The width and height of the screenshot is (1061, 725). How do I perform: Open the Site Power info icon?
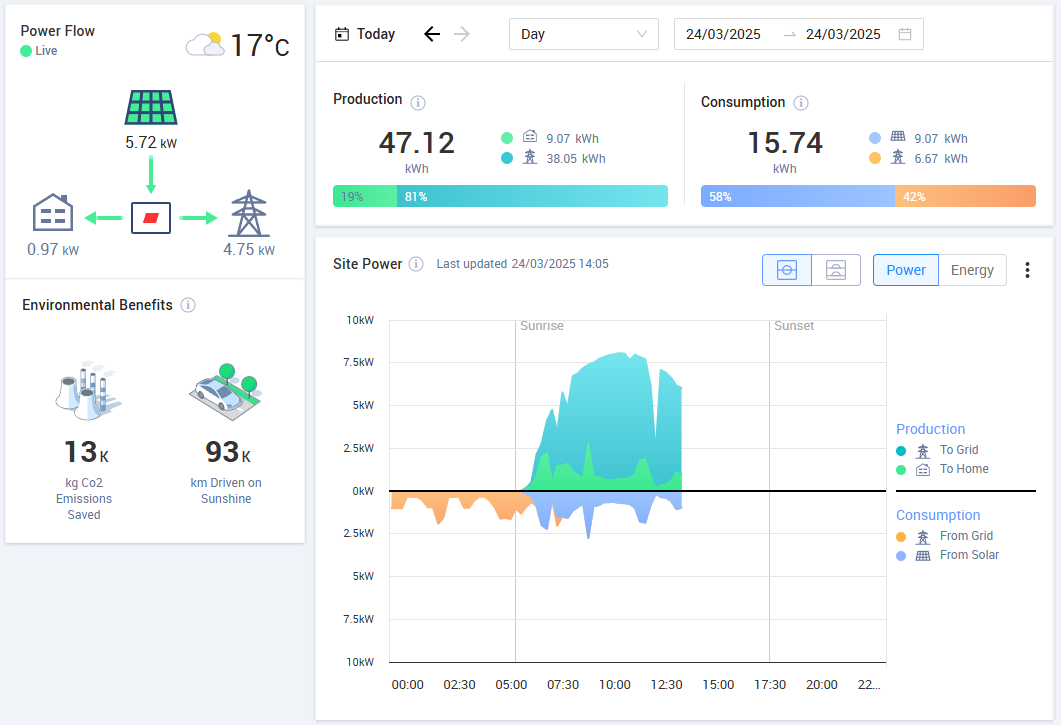tap(416, 264)
